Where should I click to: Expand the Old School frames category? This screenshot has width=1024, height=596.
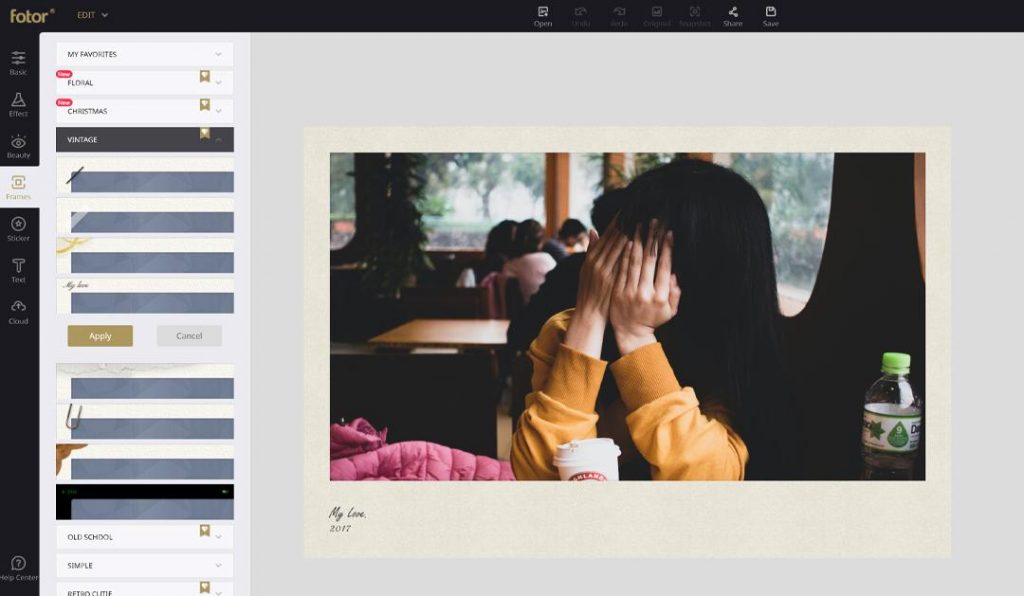pos(145,537)
